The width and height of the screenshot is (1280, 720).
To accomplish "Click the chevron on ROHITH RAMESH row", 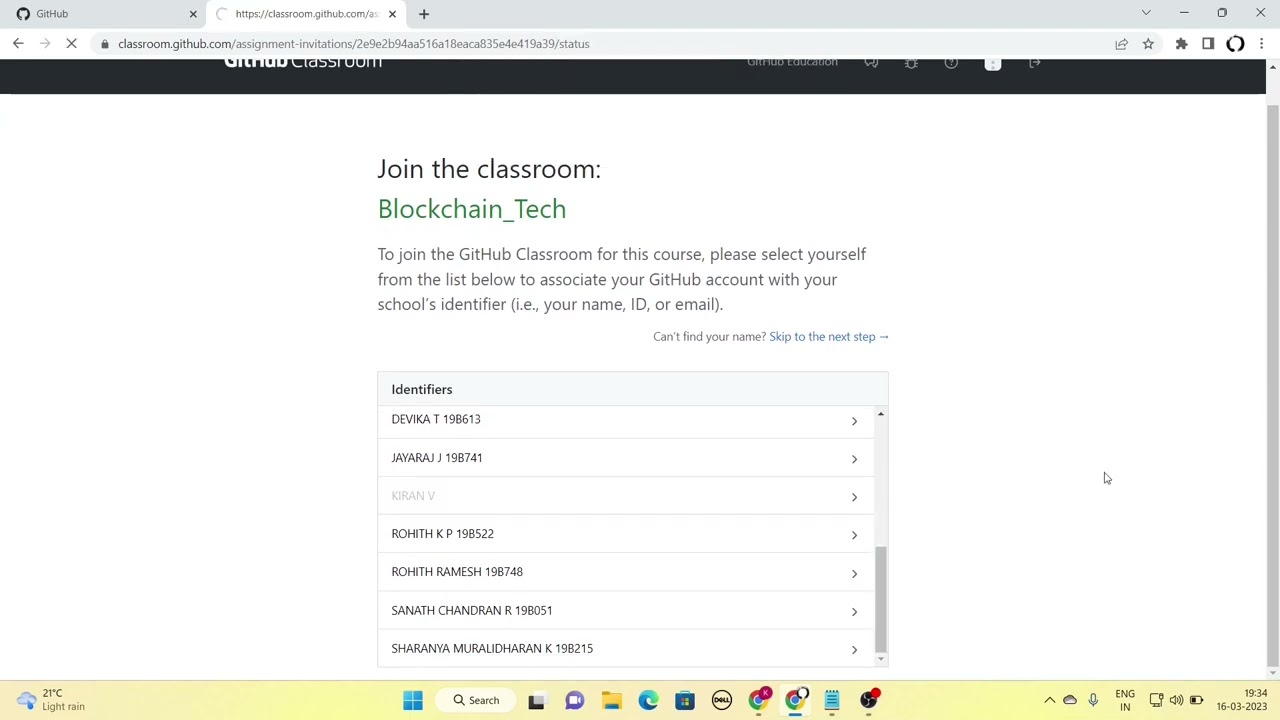I will pos(854,573).
